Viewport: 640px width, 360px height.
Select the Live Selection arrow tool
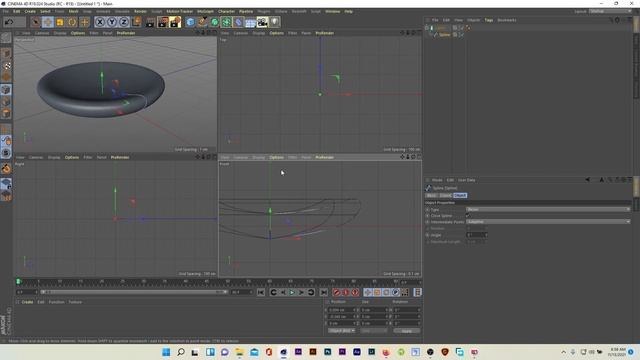point(36,22)
